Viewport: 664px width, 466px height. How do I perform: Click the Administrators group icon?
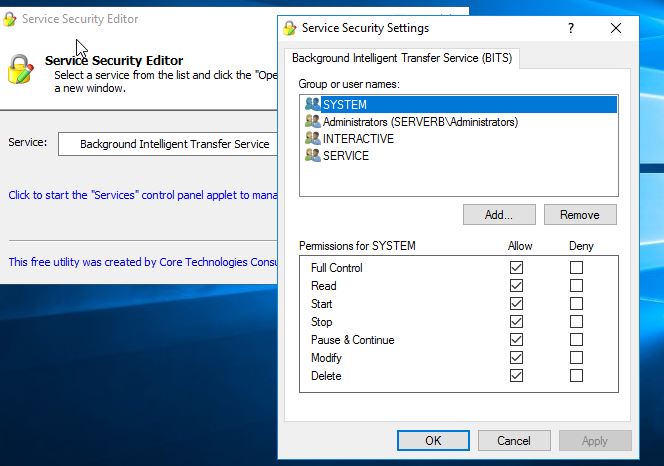(x=313, y=122)
